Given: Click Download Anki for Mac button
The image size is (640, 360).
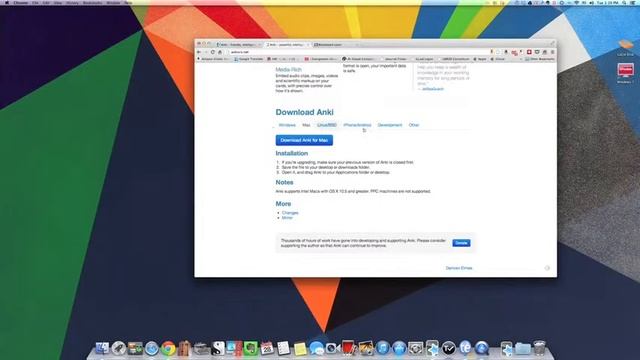Looking at the screenshot, I should (304, 140).
